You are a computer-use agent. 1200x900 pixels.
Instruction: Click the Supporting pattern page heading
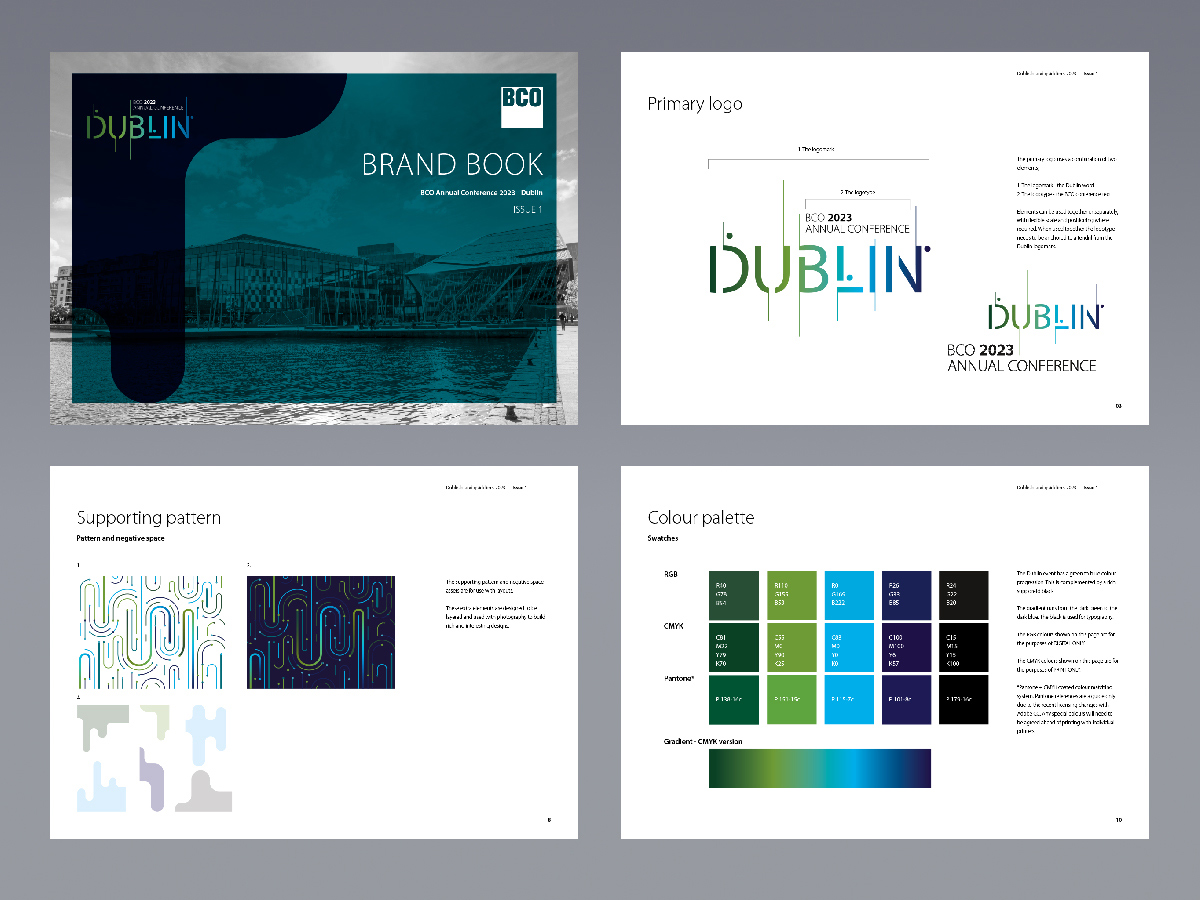(x=149, y=518)
